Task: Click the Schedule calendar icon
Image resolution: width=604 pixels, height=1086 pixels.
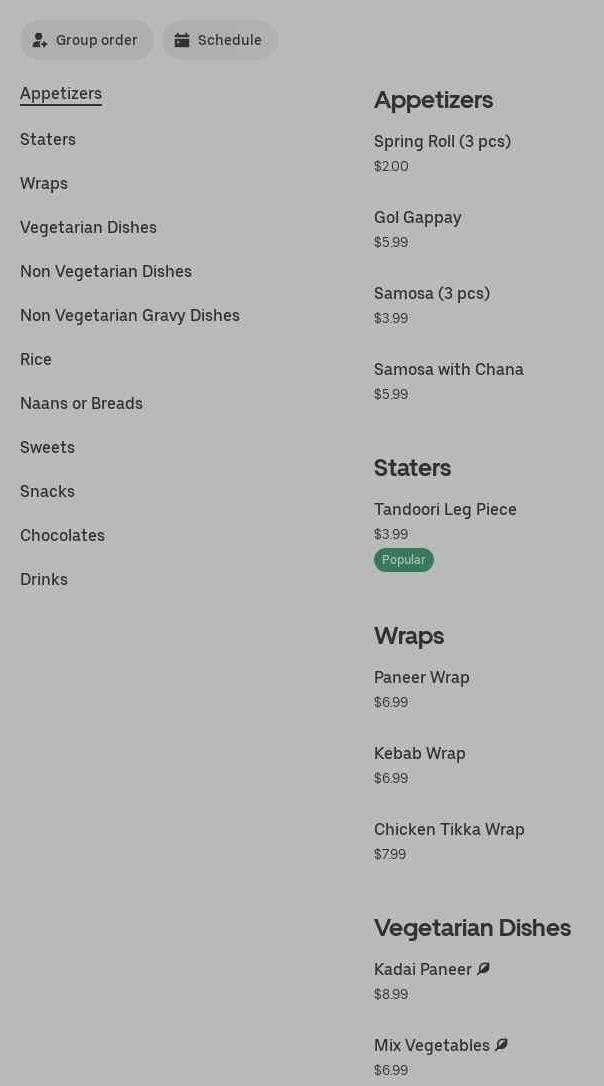Action: click(x=182, y=40)
